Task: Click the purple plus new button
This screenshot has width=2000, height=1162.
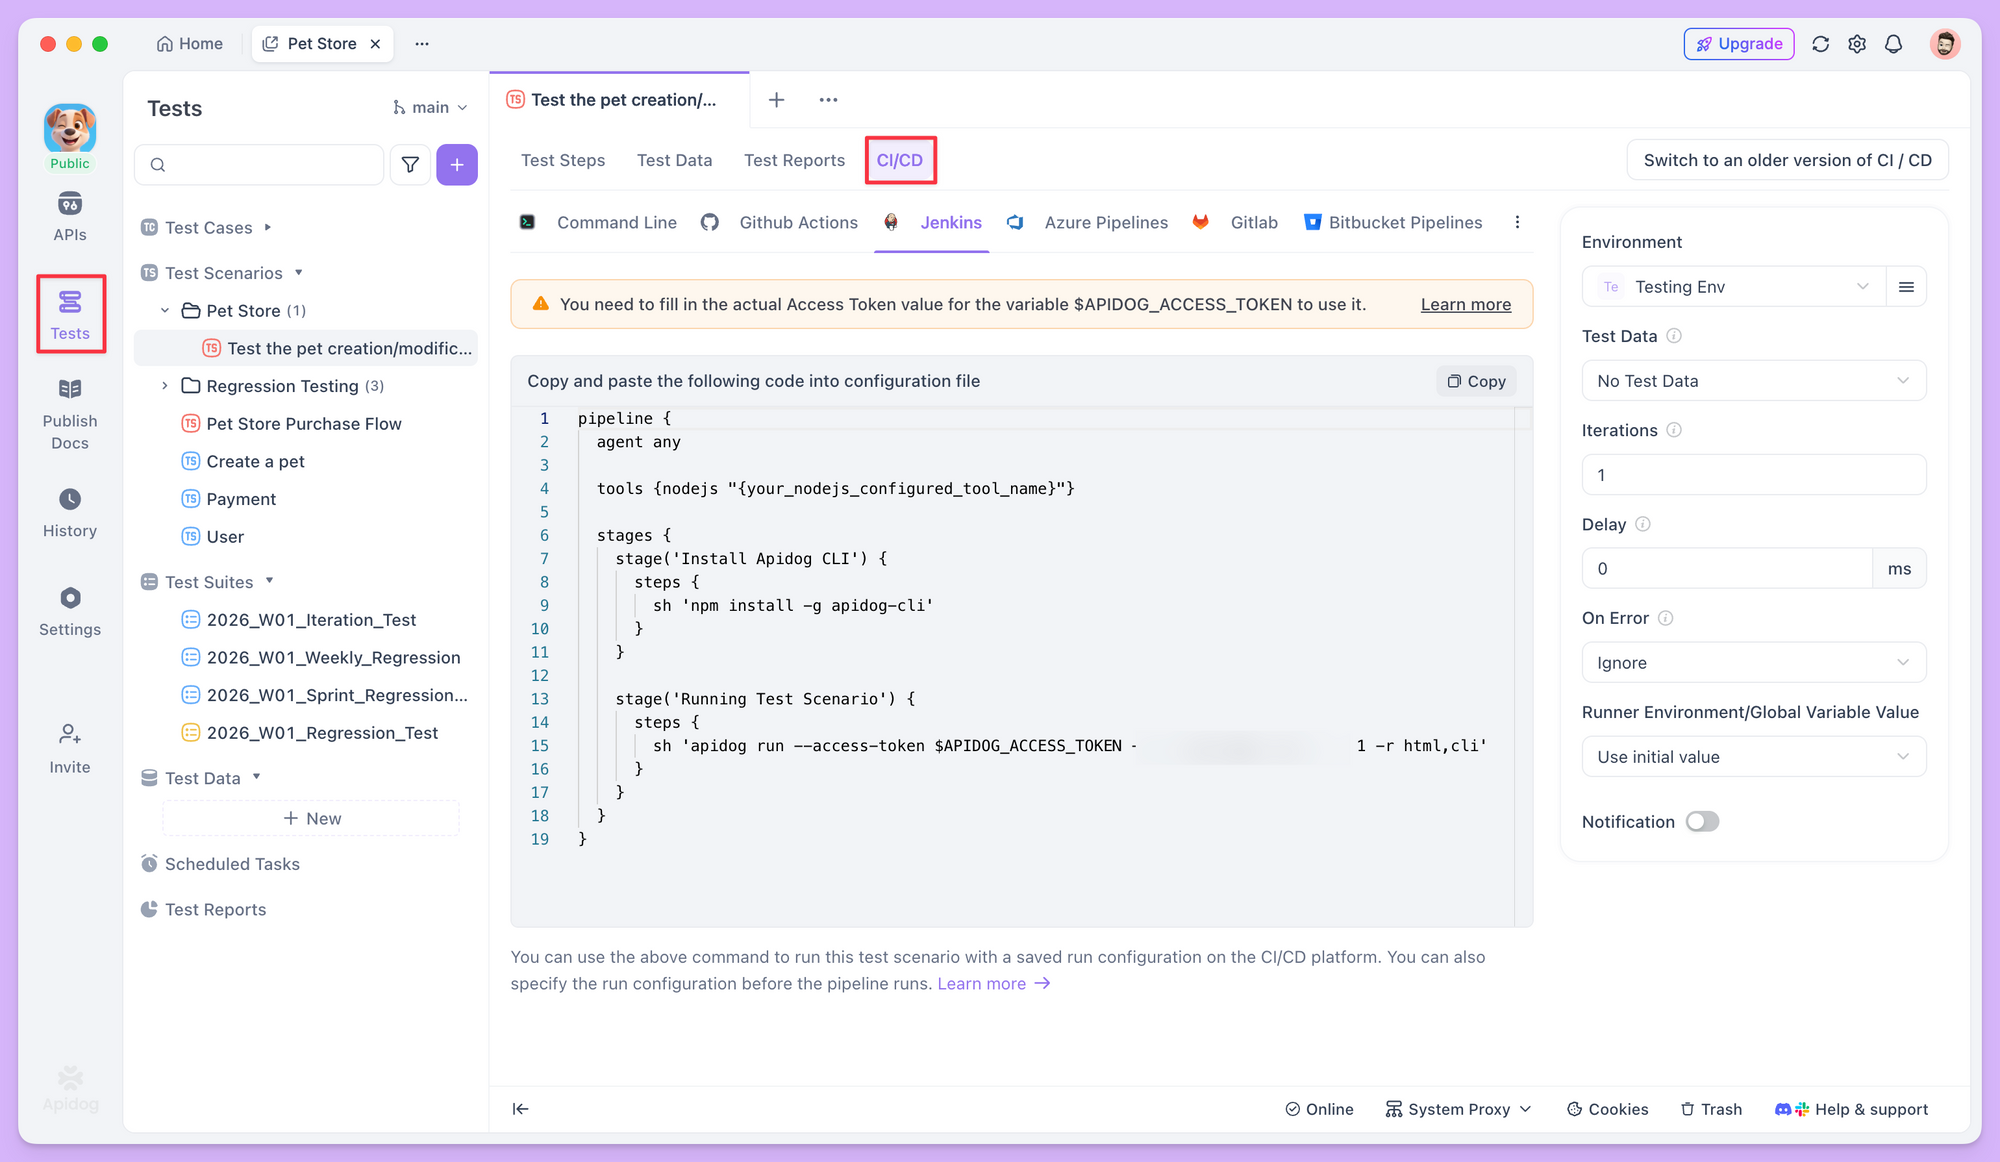Action: coord(457,165)
